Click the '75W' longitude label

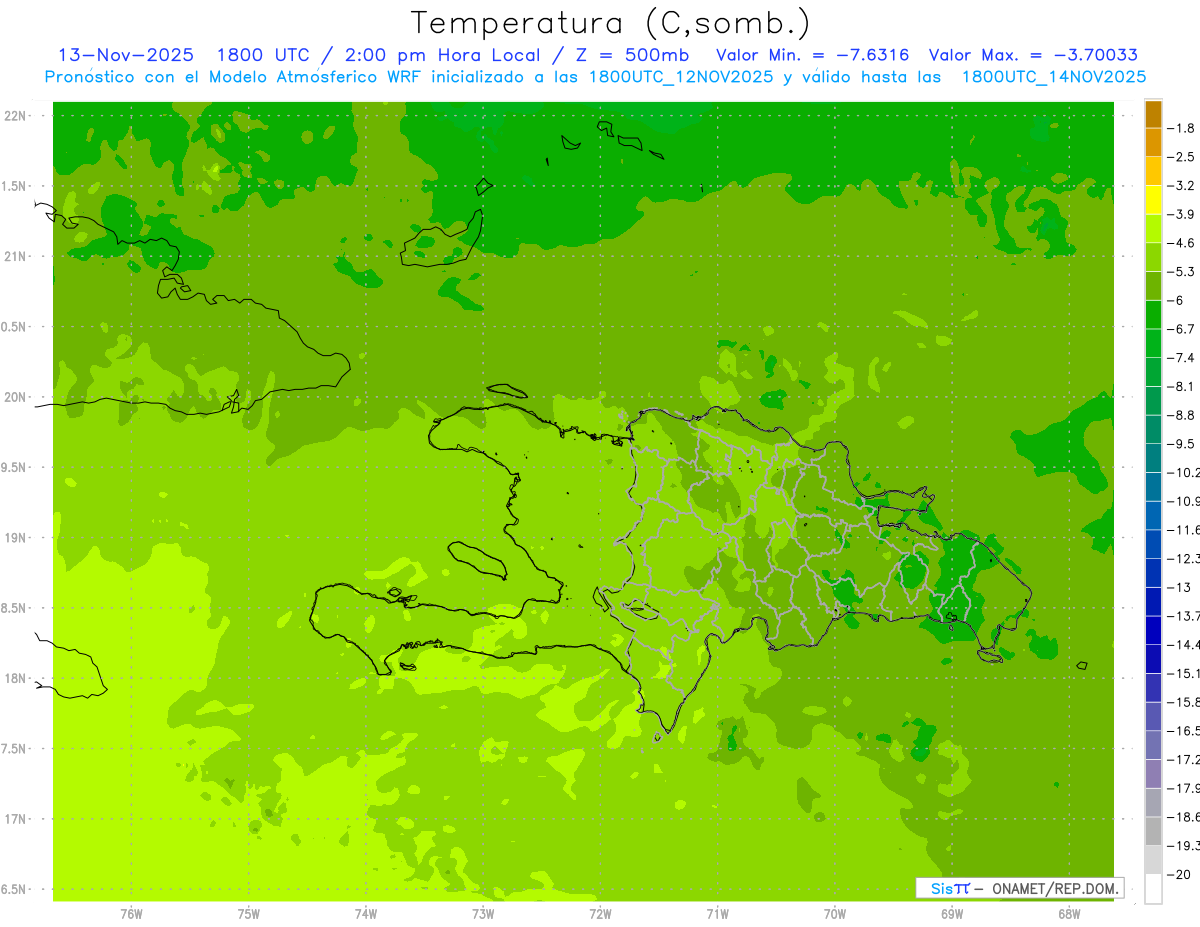(x=249, y=913)
